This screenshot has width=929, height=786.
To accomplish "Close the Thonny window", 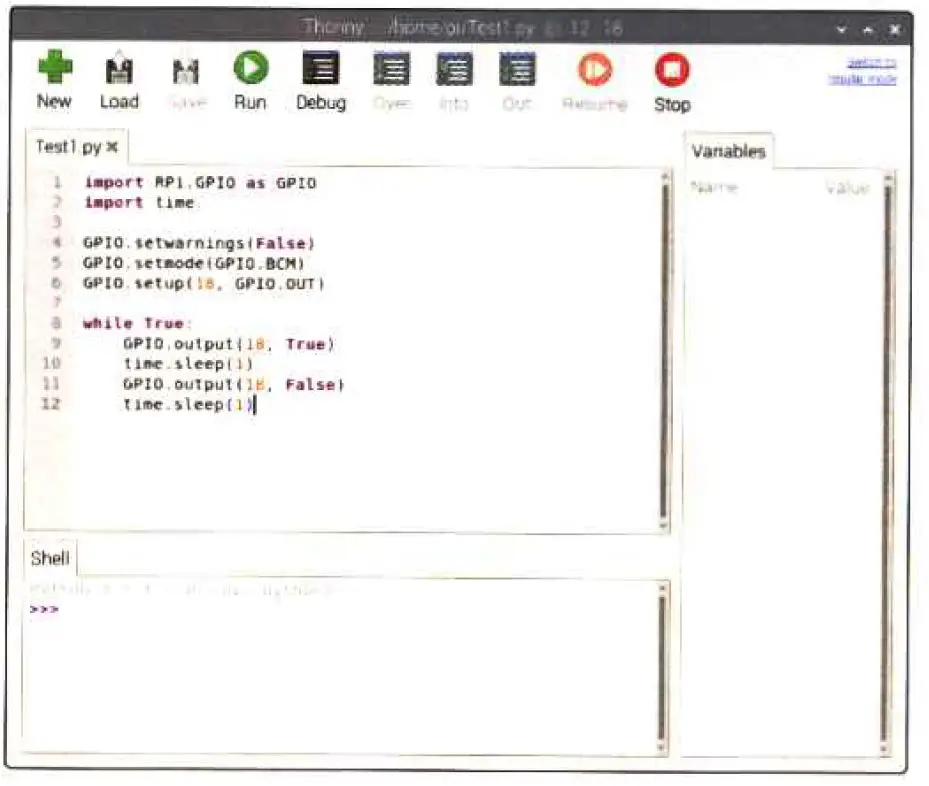I will pyautogui.click(x=895, y=28).
